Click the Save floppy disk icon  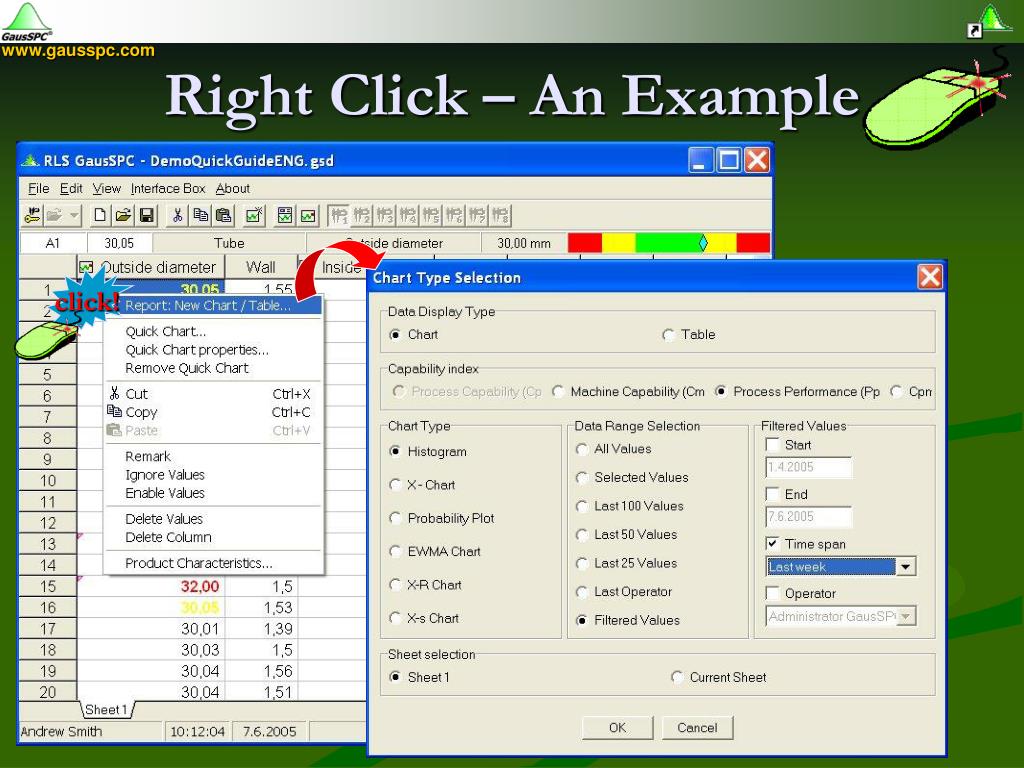pos(146,215)
